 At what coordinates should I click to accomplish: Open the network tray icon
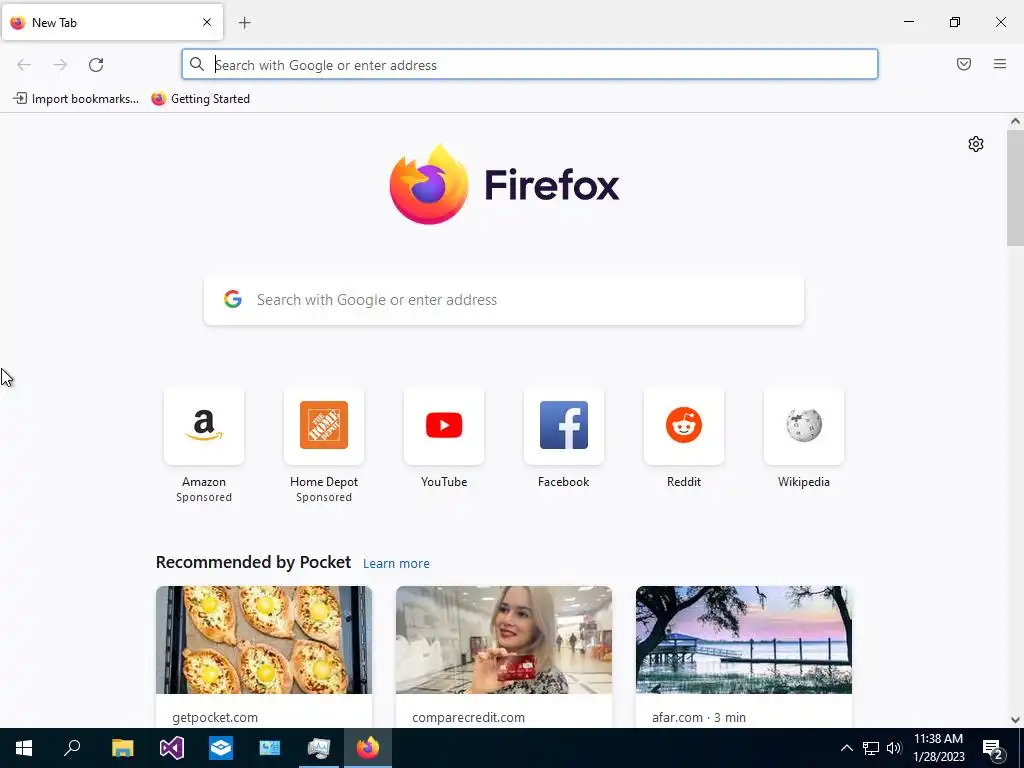(x=871, y=748)
